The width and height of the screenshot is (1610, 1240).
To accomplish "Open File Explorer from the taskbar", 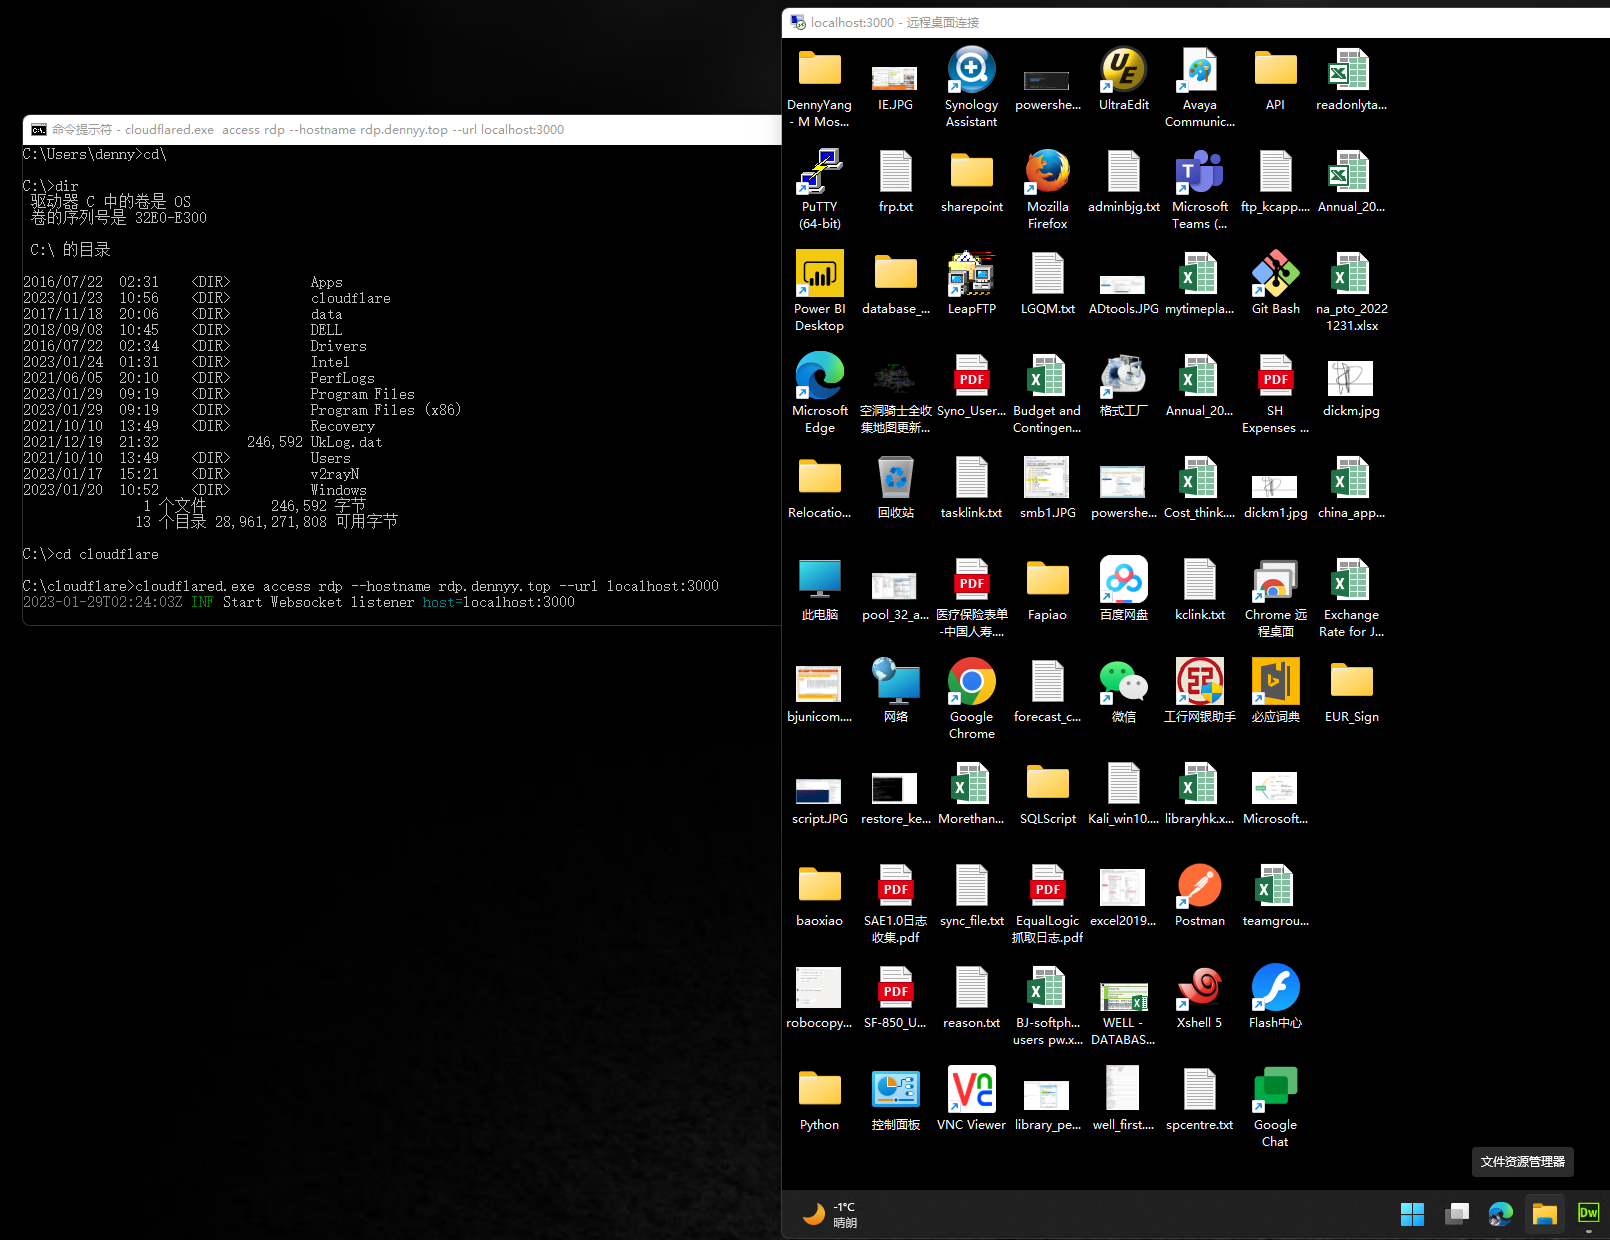I will [1544, 1214].
